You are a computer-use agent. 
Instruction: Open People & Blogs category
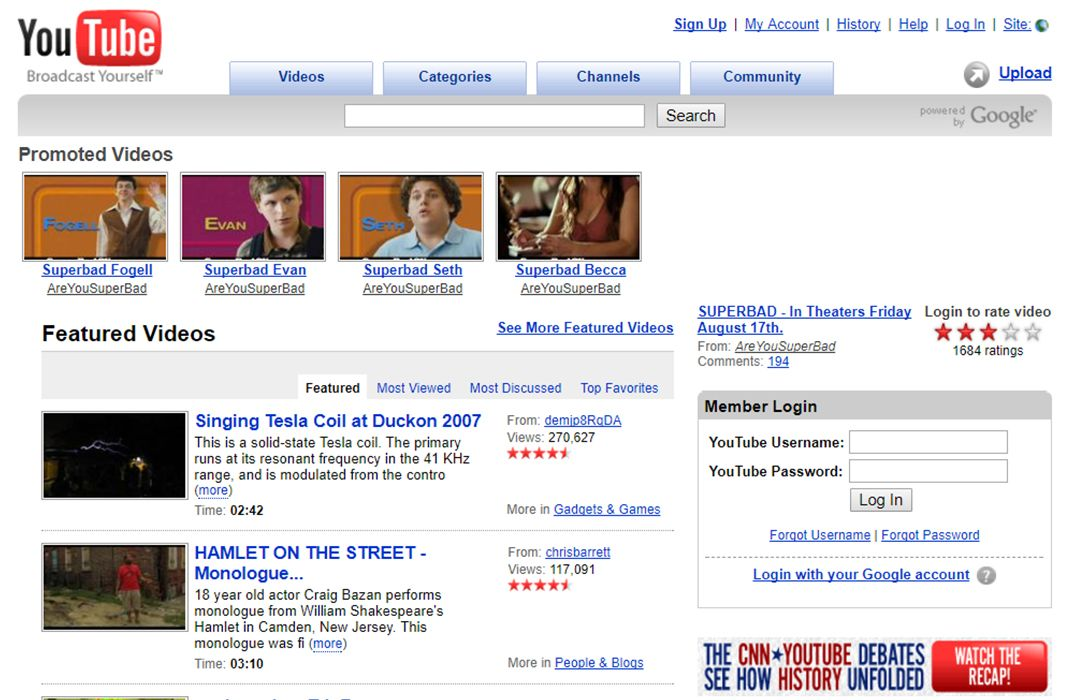tap(598, 662)
